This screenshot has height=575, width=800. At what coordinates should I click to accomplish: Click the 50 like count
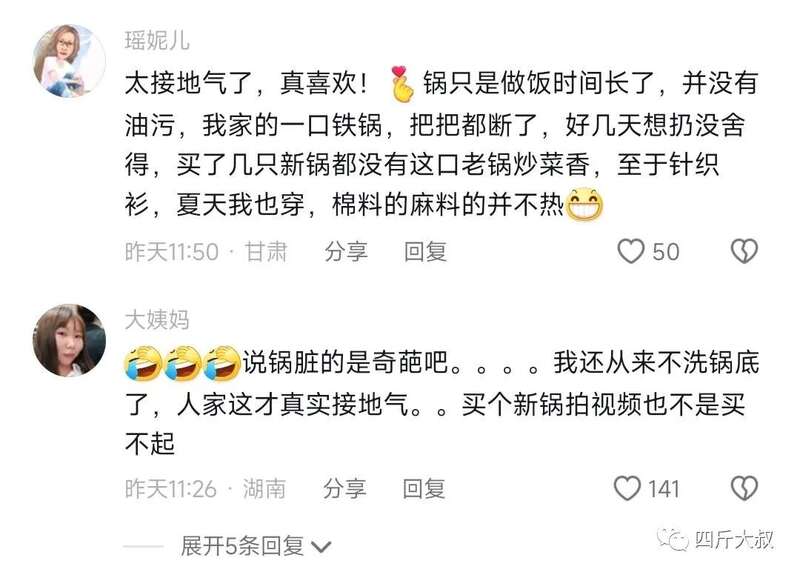point(666,252)
